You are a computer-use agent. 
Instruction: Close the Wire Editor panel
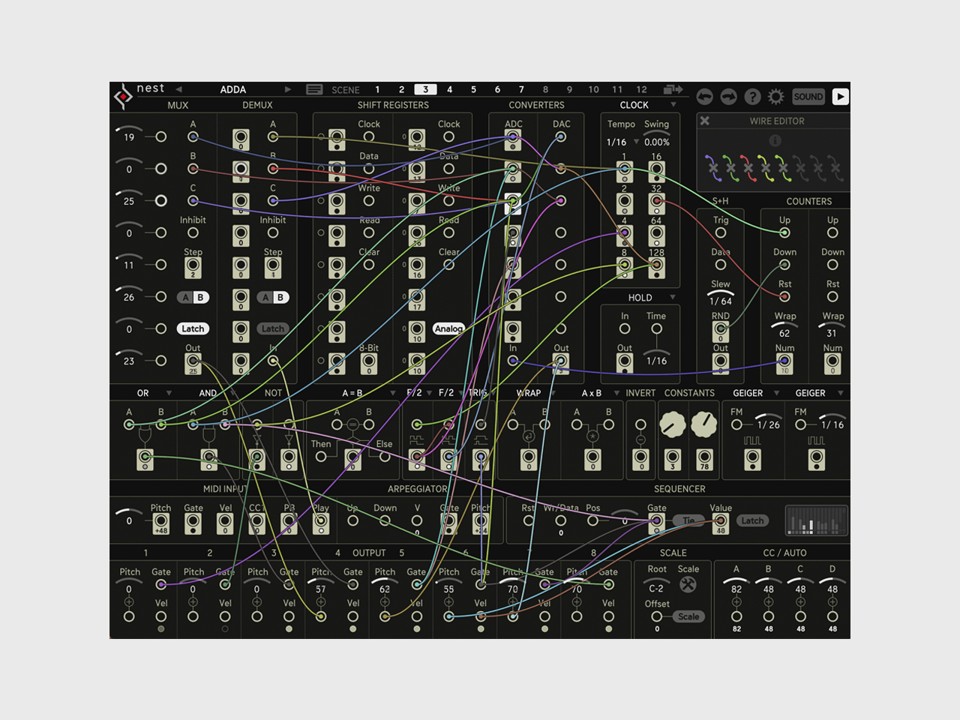(x=705, y=121)
